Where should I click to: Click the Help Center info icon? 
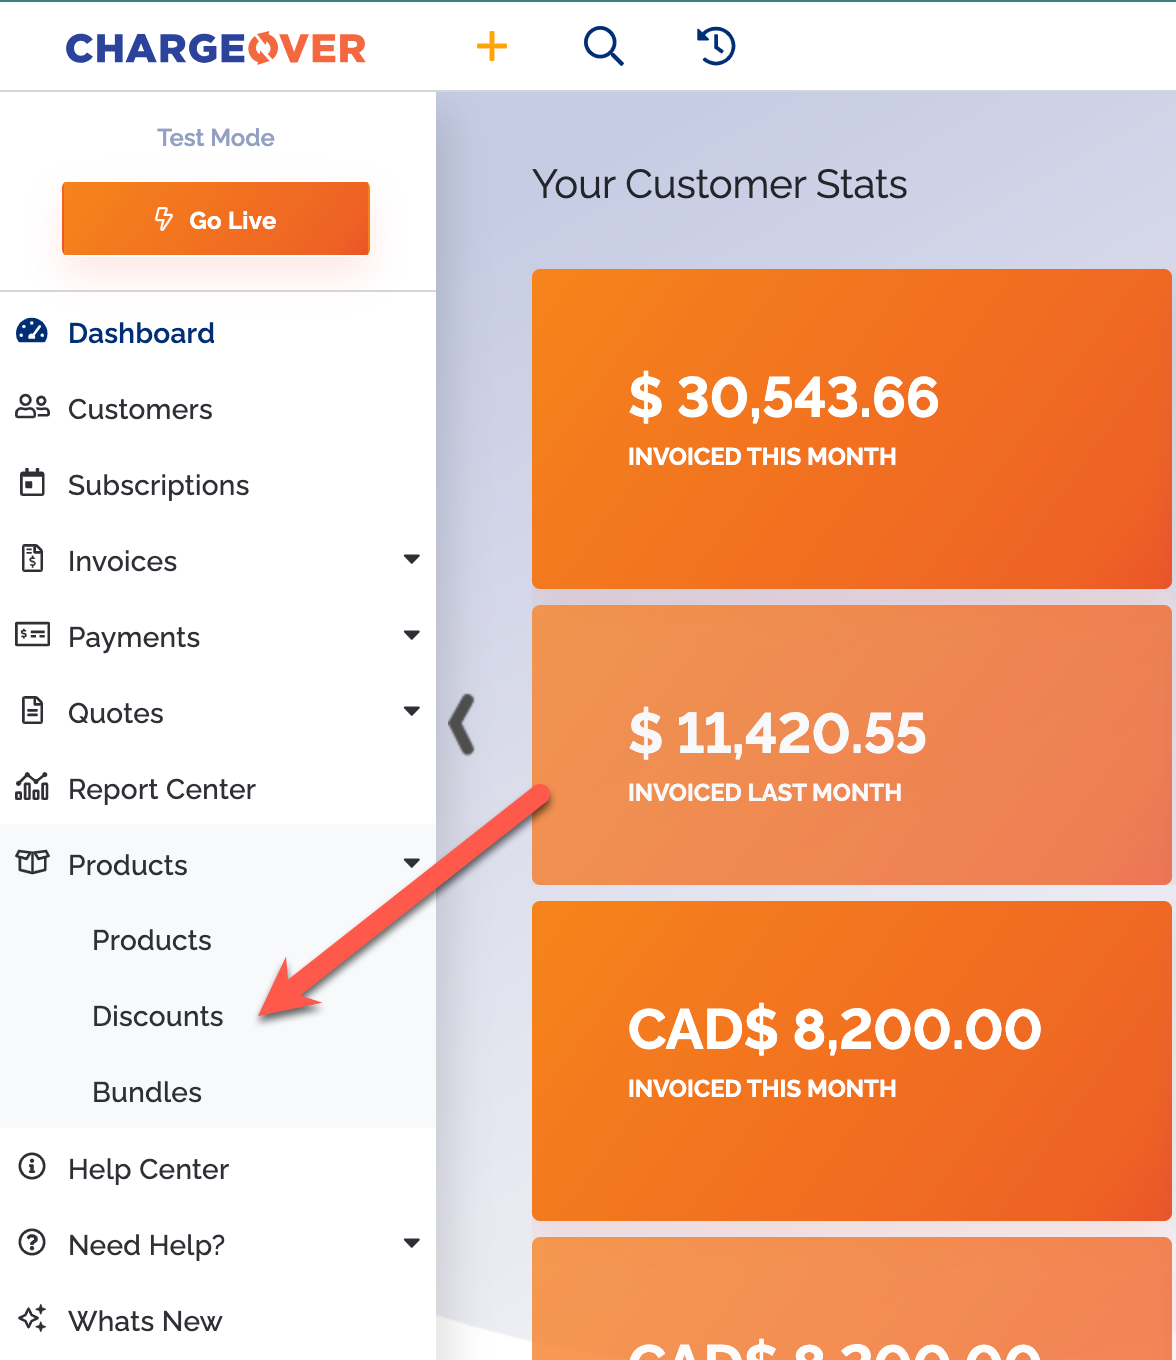coord(32,1166)
